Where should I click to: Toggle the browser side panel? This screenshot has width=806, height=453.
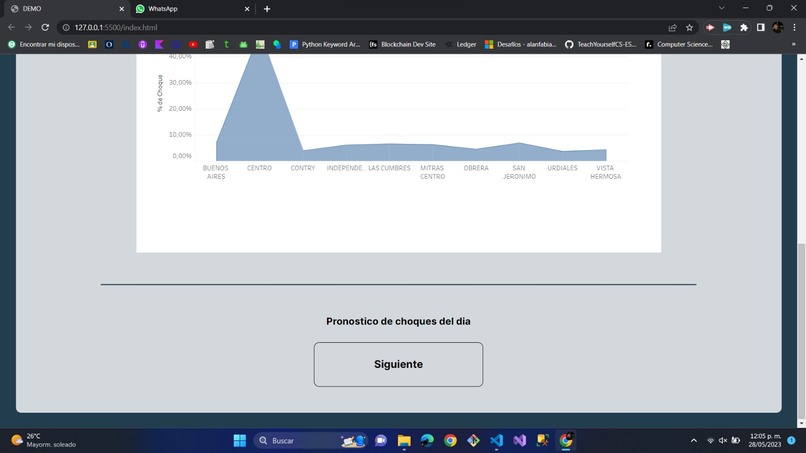[x=761, y=27]
